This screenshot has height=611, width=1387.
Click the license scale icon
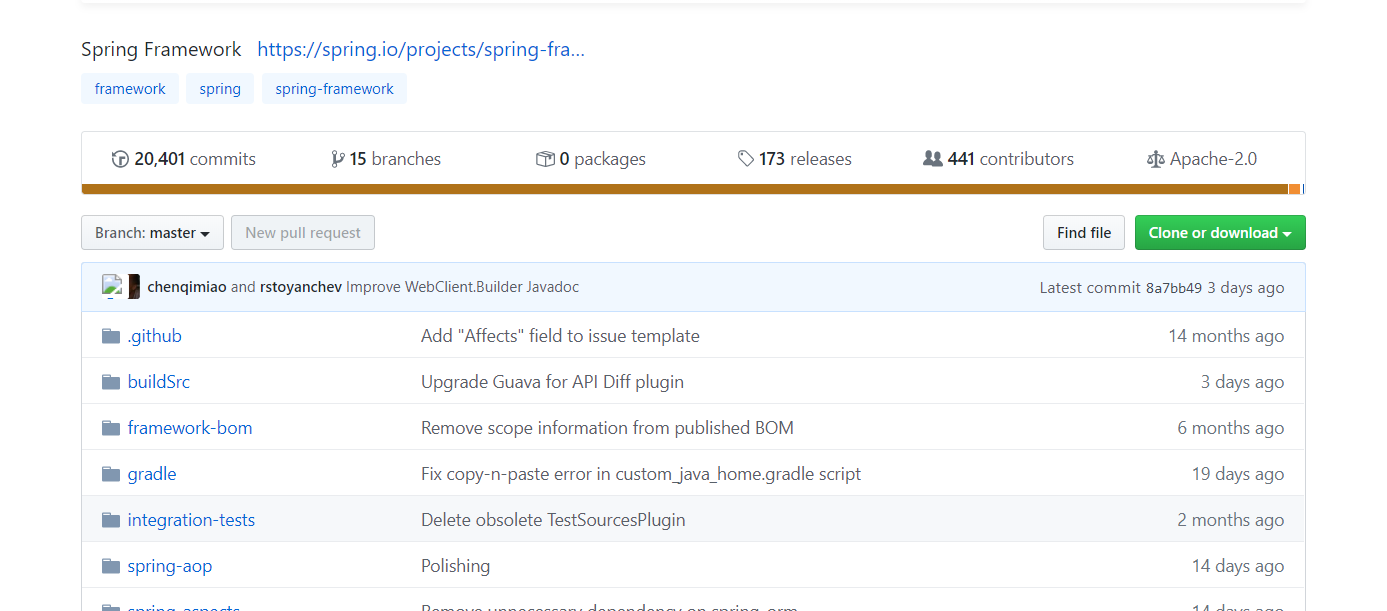[1156, 159]
